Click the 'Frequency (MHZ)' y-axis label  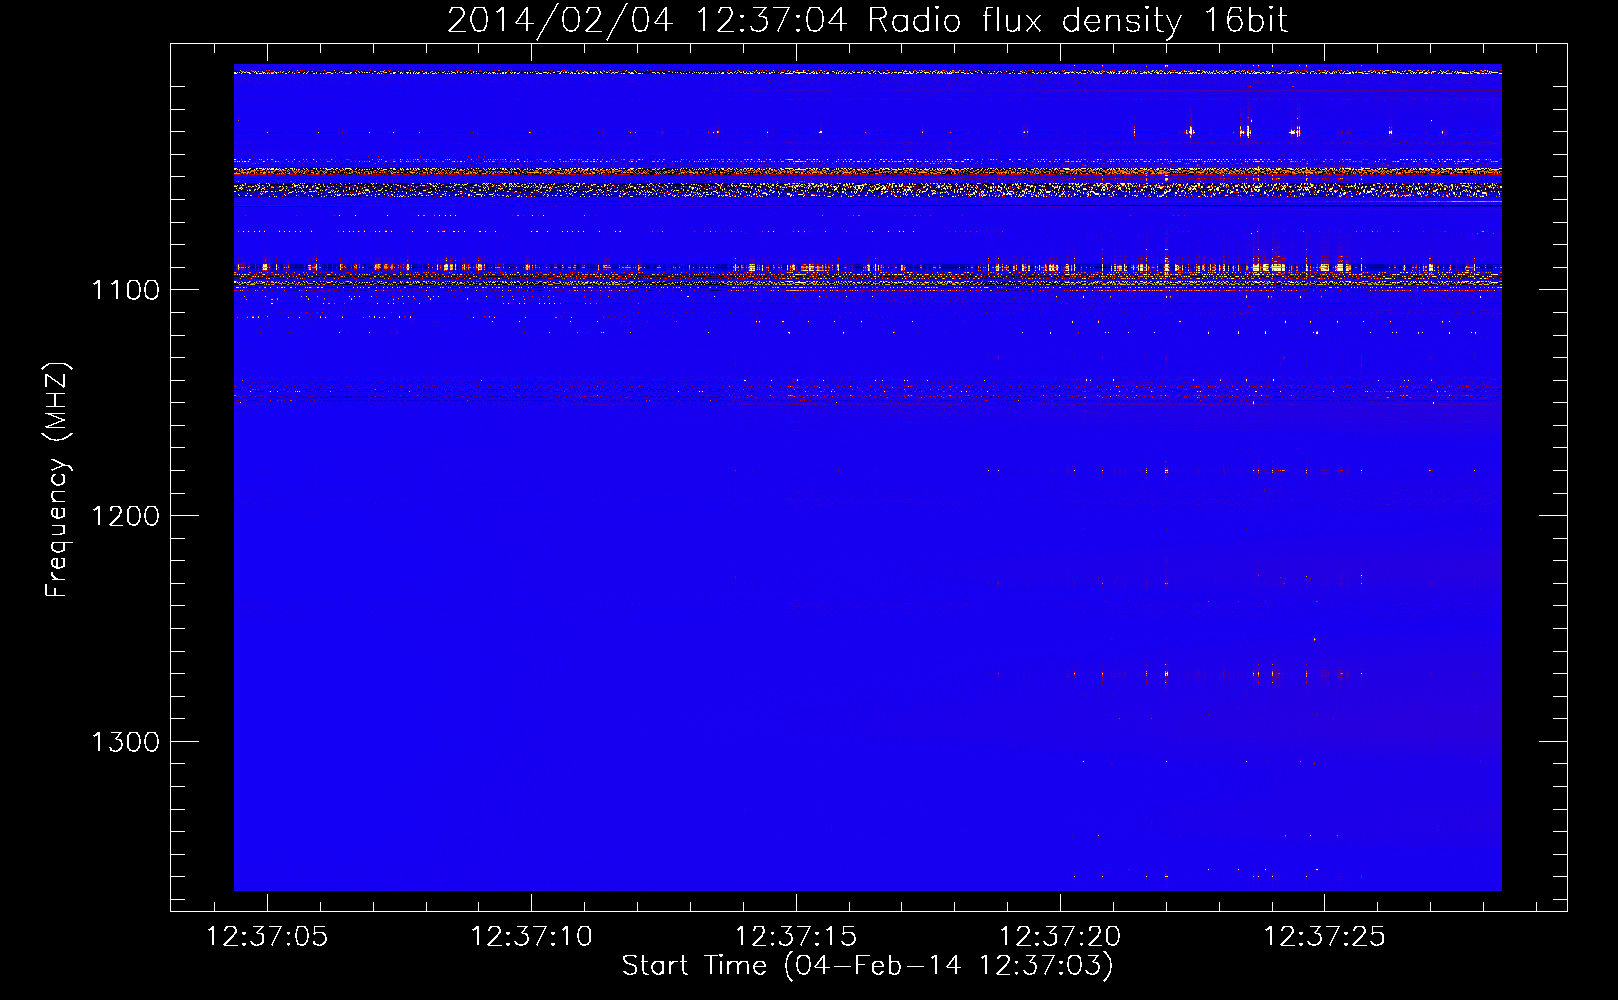pyautogui.click(x=58, y=480)
